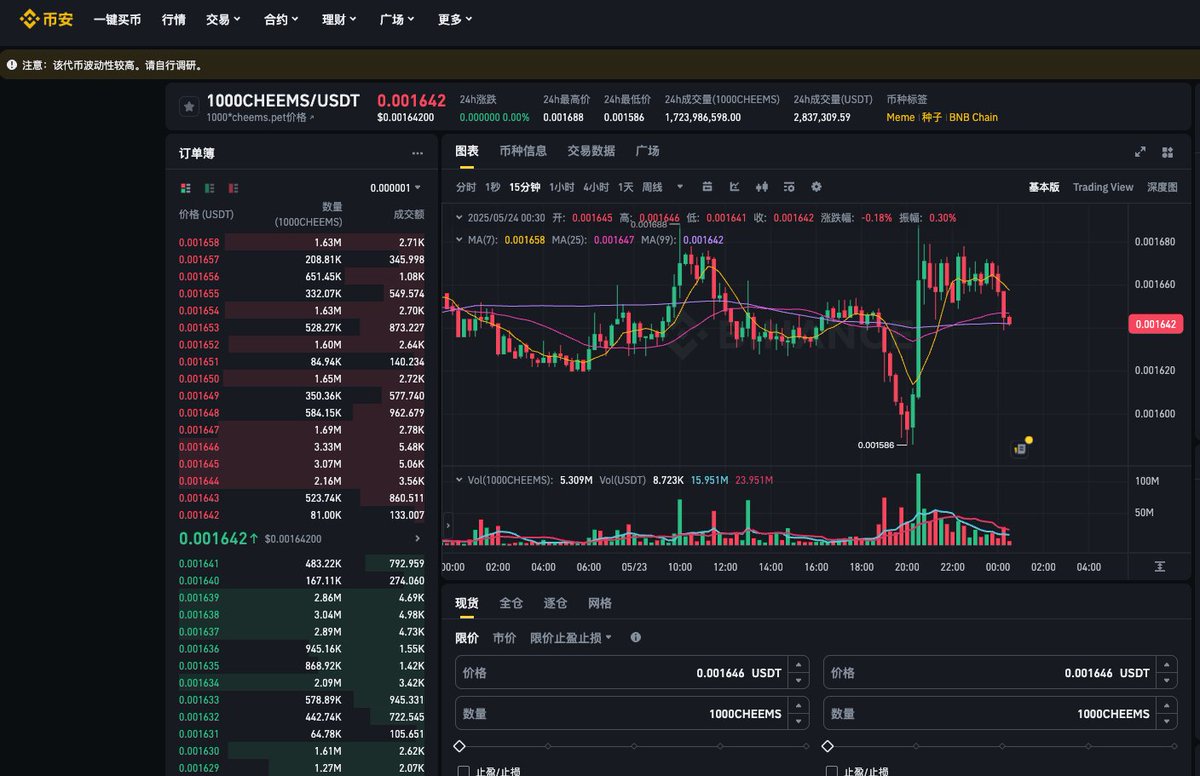Open the 合约 dropdown menu

(281, 19)
